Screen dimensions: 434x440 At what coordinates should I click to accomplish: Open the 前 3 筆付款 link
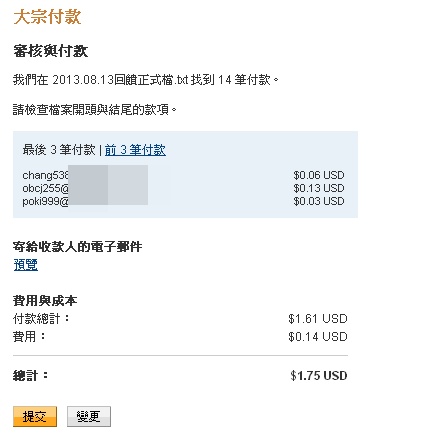(x=135, y=150)
